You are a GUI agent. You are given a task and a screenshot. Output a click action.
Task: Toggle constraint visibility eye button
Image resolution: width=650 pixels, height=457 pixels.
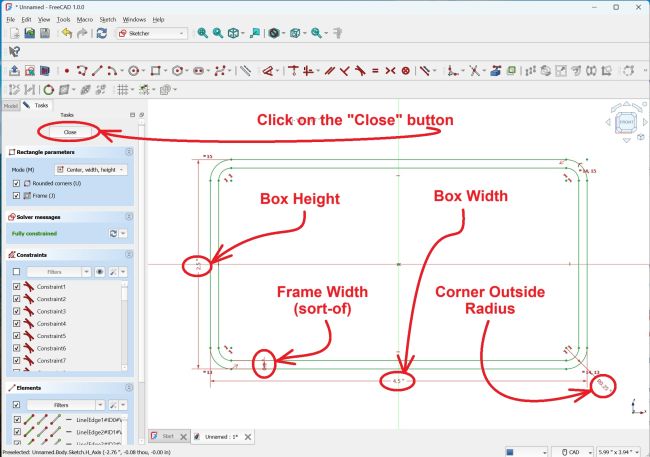(x=99, y=272)
